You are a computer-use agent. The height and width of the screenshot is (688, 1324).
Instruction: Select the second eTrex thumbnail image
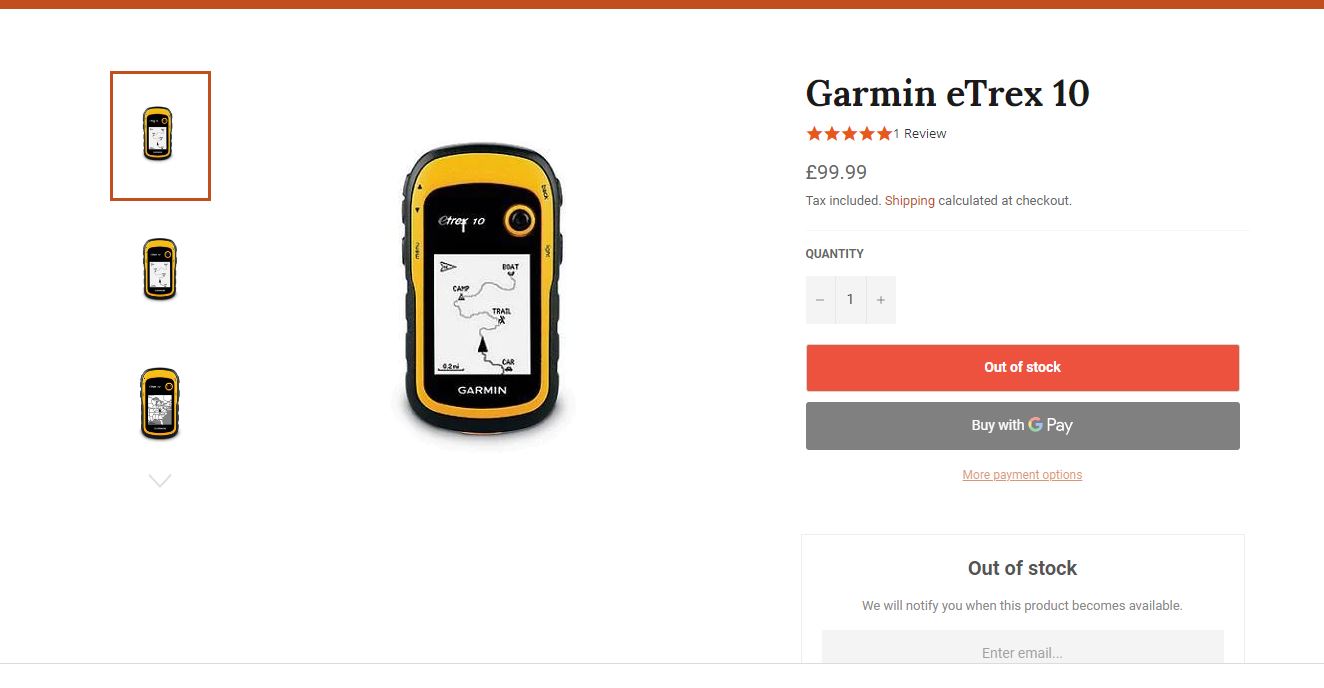click(160, 269)
